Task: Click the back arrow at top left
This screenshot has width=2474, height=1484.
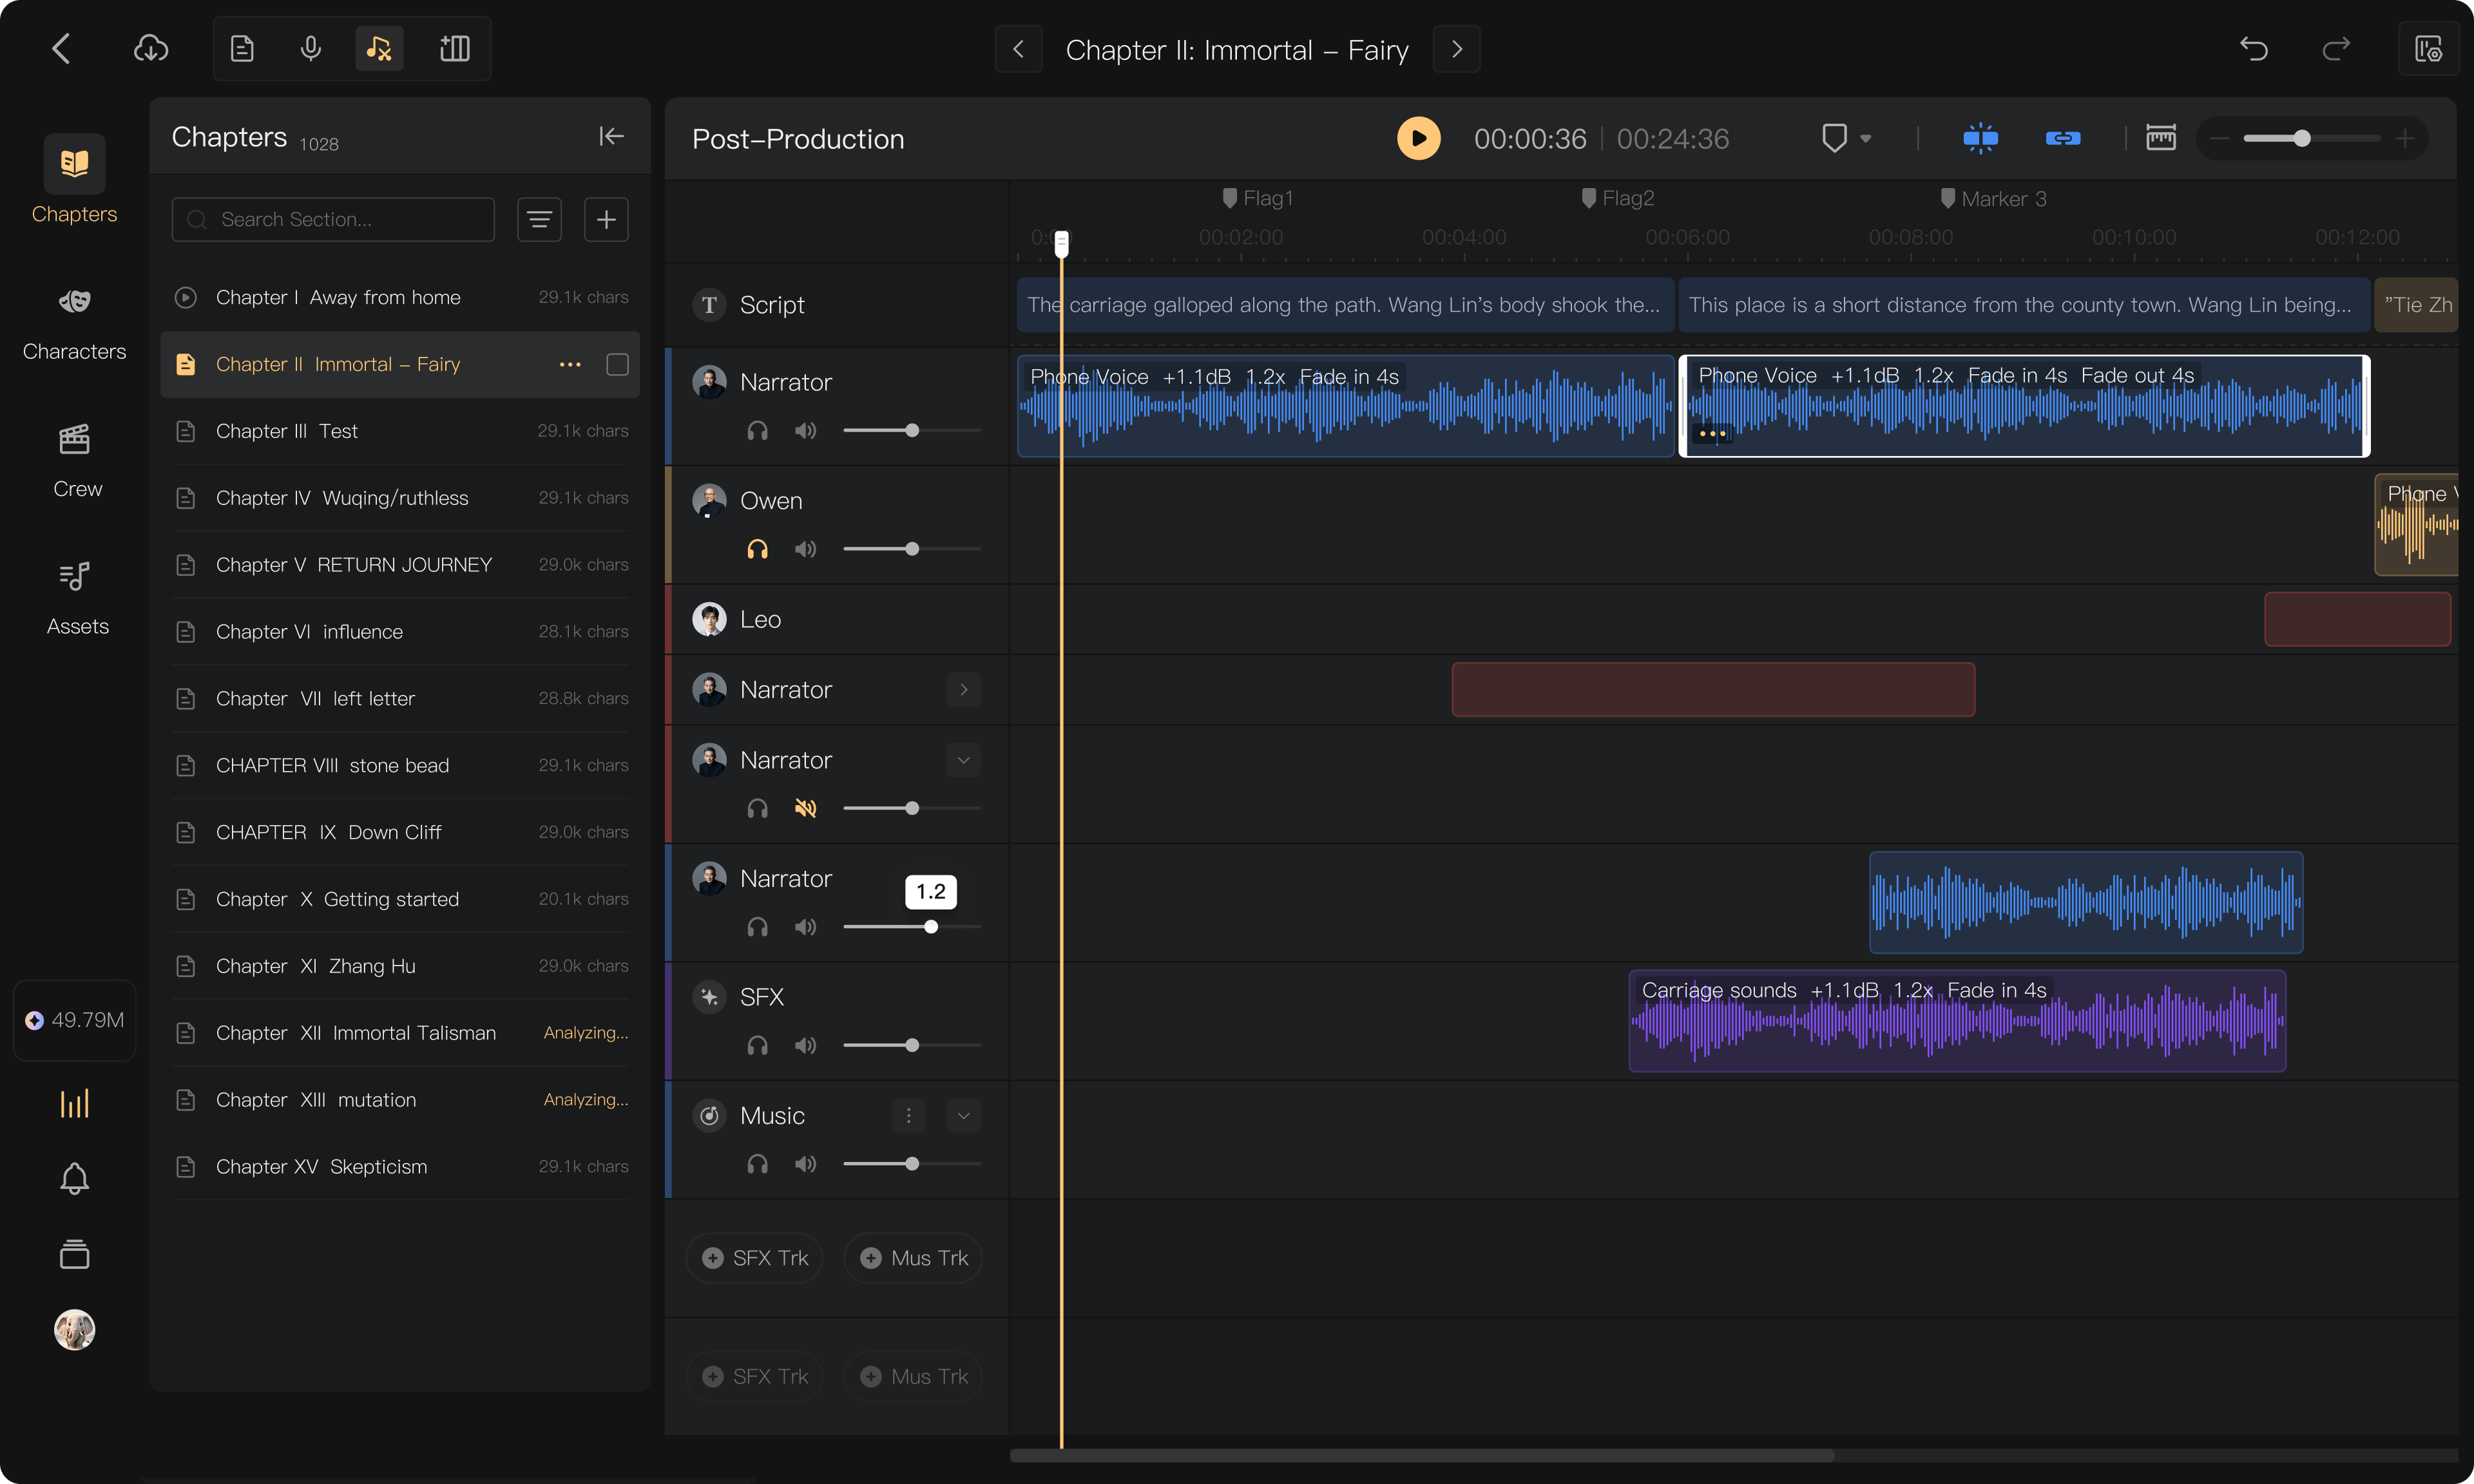Action: (62, 48)
